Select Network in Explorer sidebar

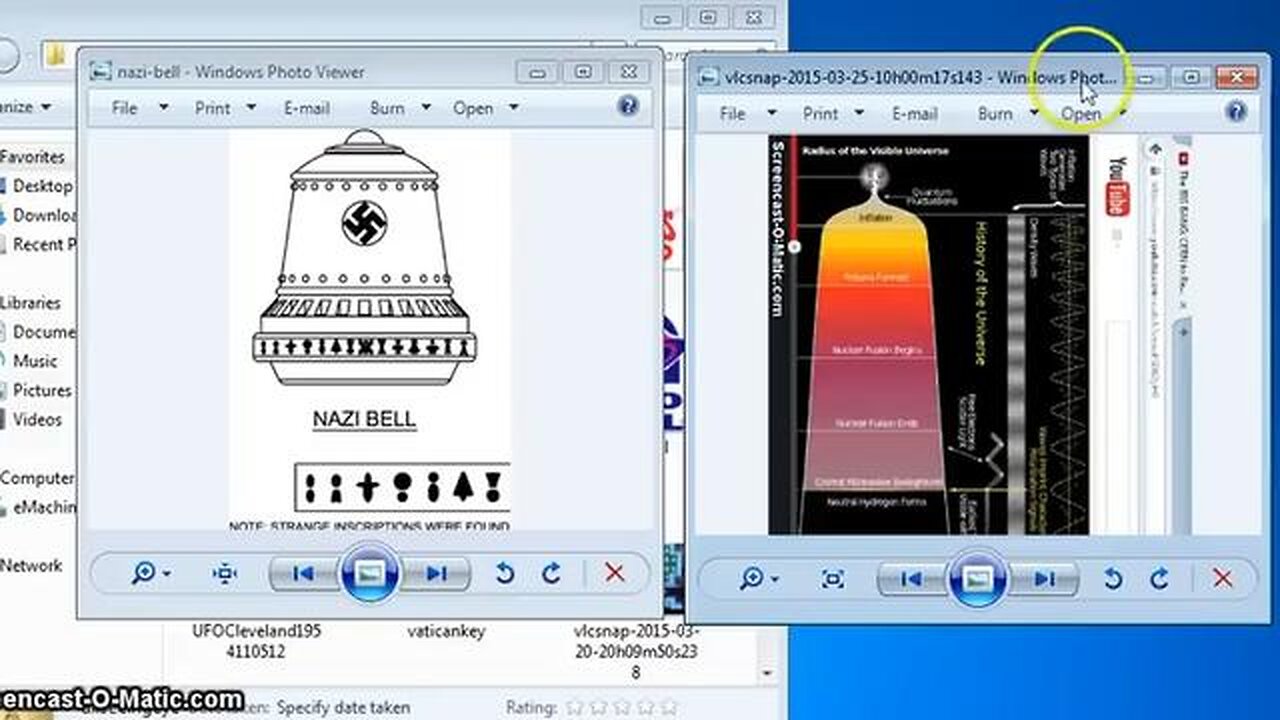pyautogui.click(x=31, y=566)
